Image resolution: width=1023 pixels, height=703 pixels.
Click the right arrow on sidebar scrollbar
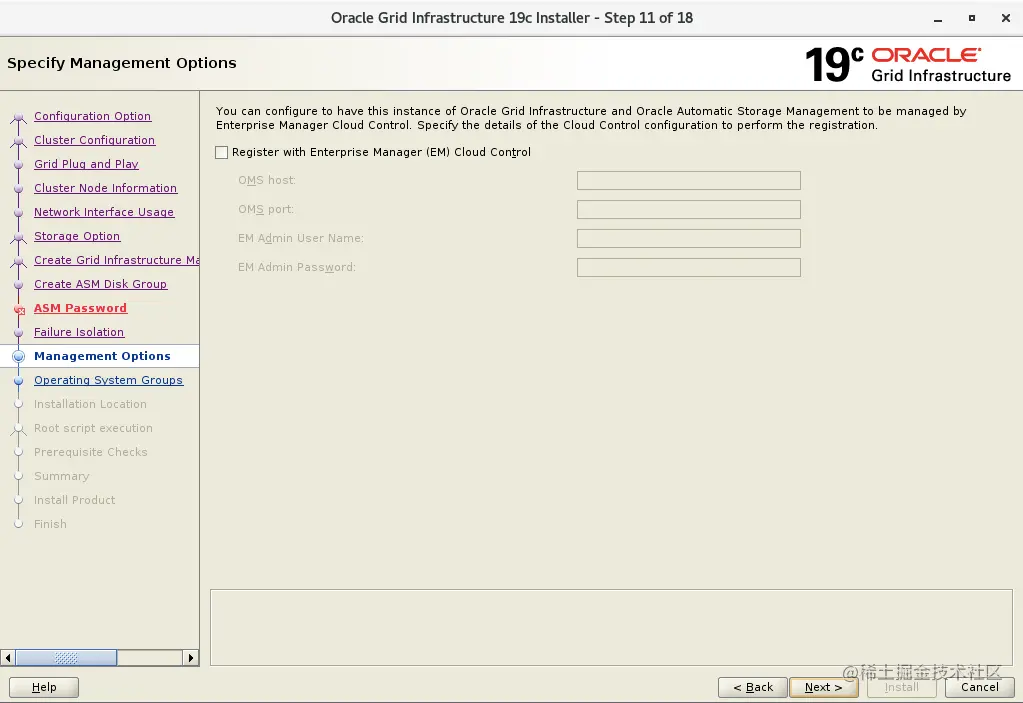coord(191,657)
